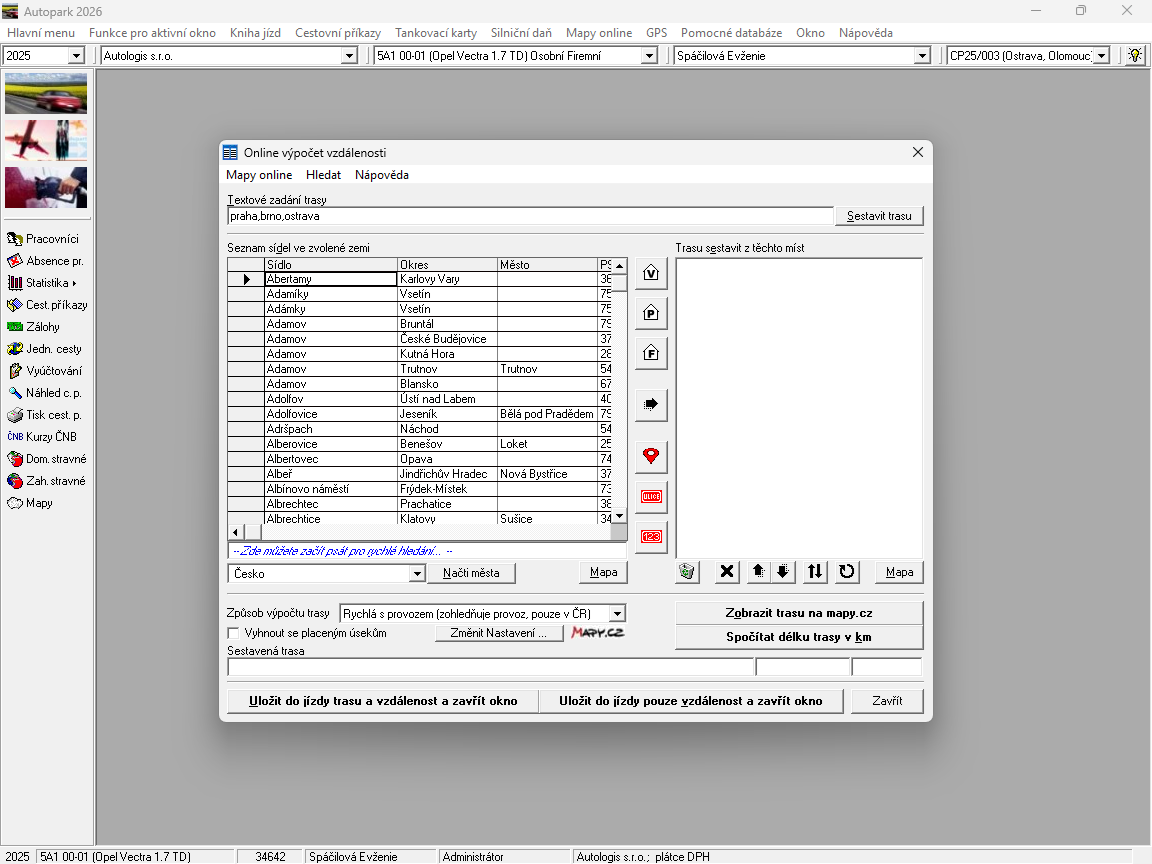
Task: Expand the driver Spáčilová Evženie dropdown
Action: 922,56
